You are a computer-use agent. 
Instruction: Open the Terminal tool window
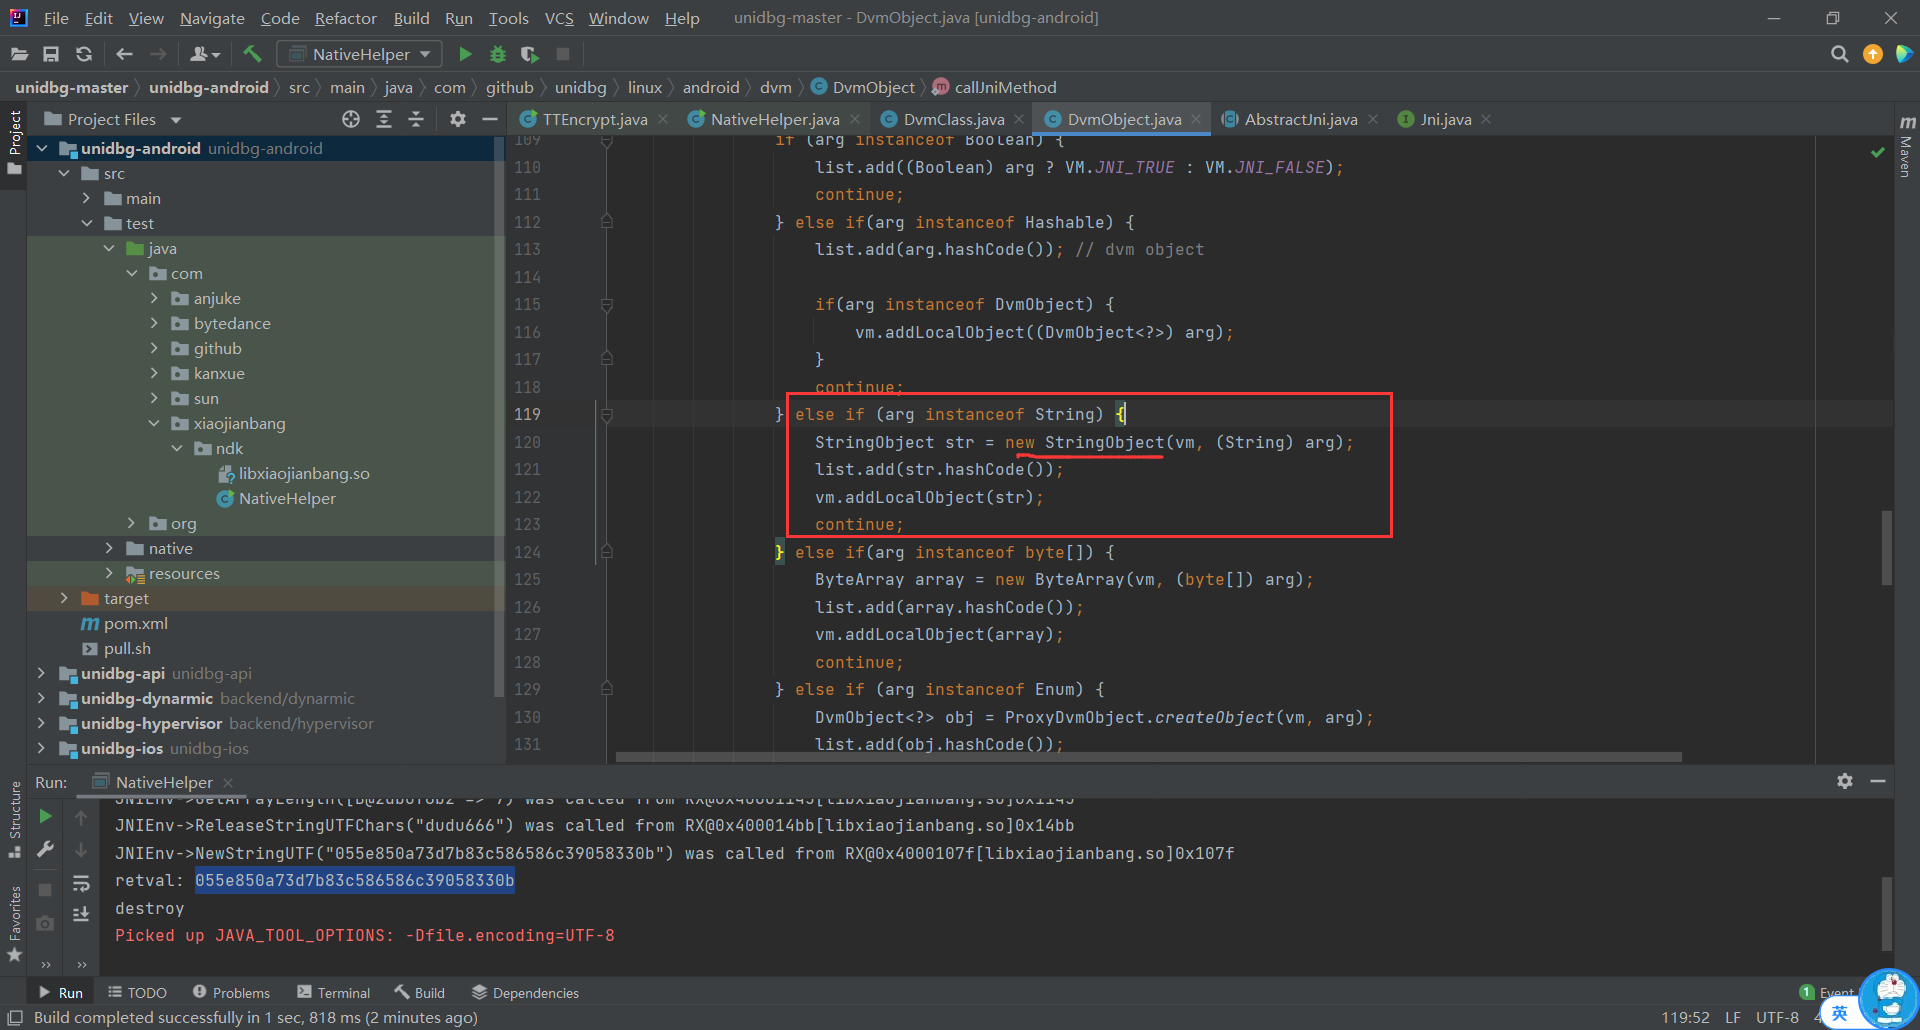334,992
